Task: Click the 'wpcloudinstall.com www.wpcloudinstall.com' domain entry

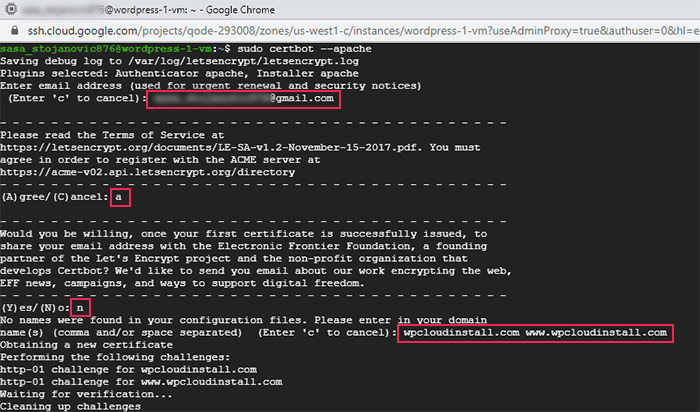Action: [x=535, y=333]
